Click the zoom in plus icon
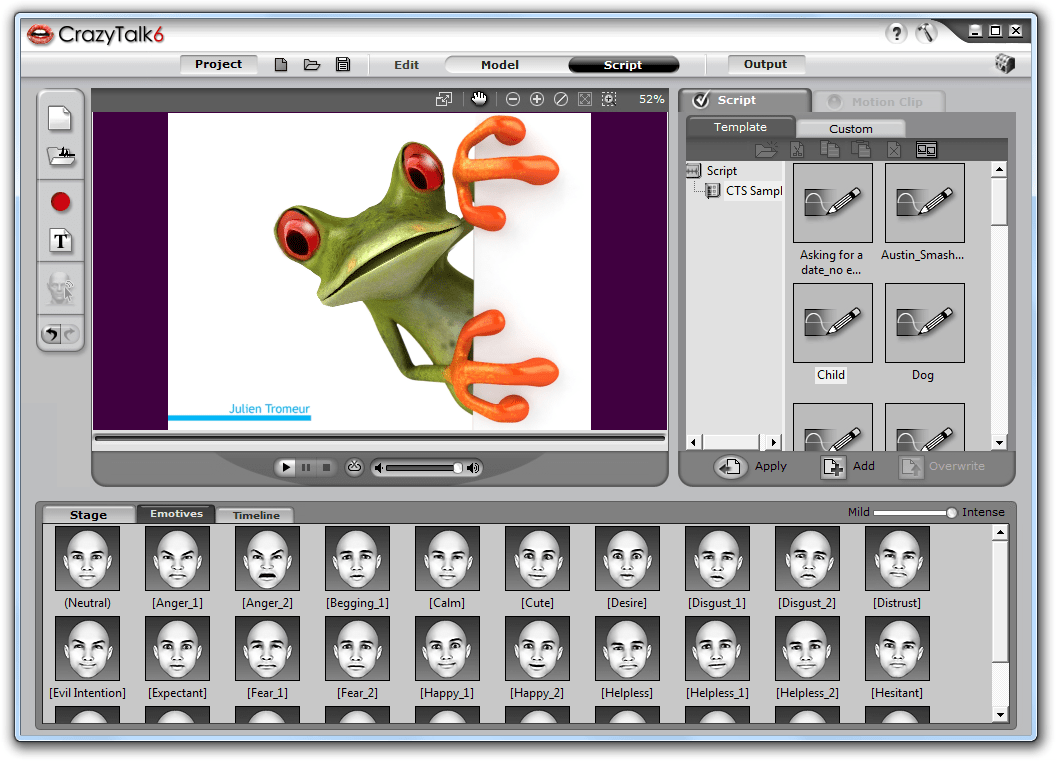The image size is (1056, 761). coord(537,99)
